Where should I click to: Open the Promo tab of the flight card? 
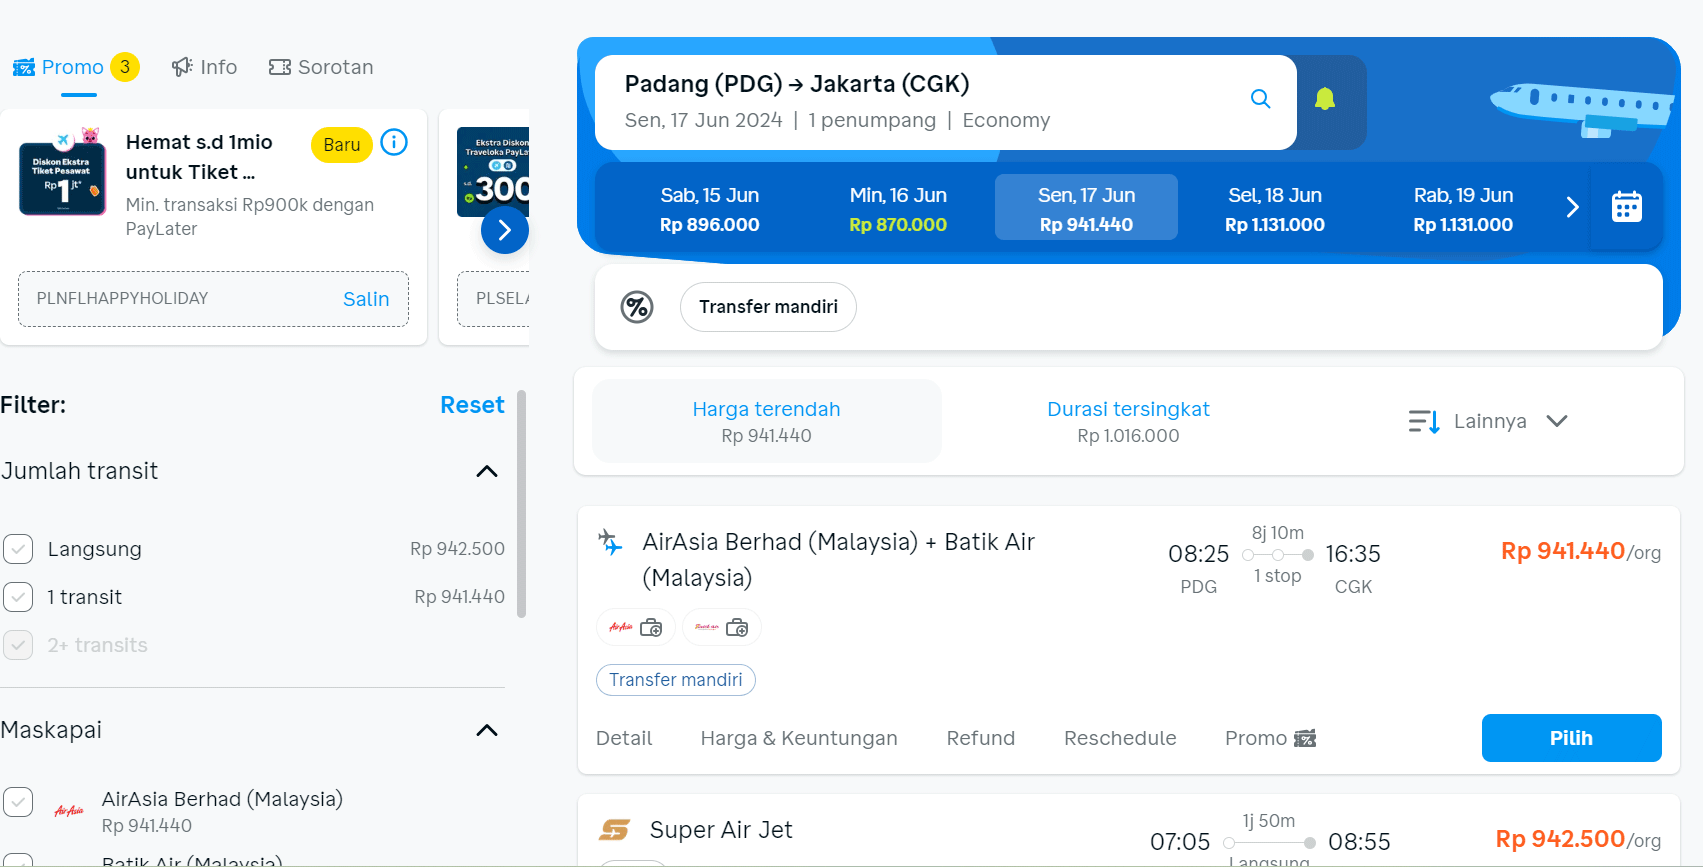coord(1270,738)
